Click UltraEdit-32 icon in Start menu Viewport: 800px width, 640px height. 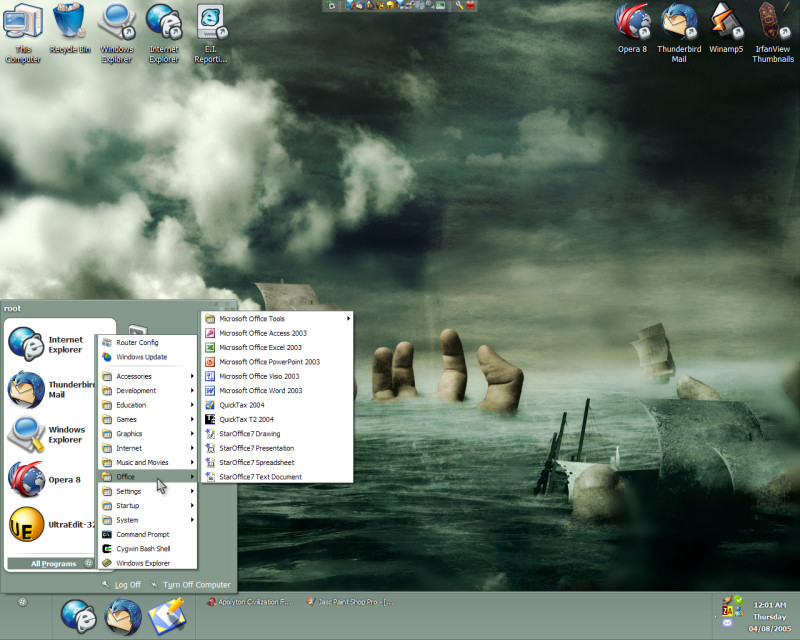tap(26, 524)
